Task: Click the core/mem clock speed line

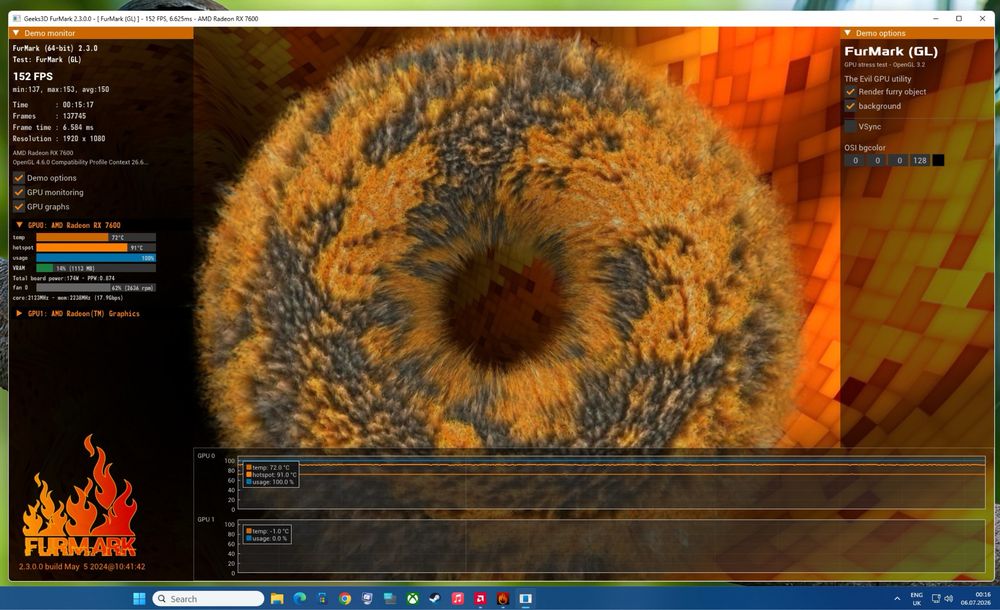Action: [68, 297]
